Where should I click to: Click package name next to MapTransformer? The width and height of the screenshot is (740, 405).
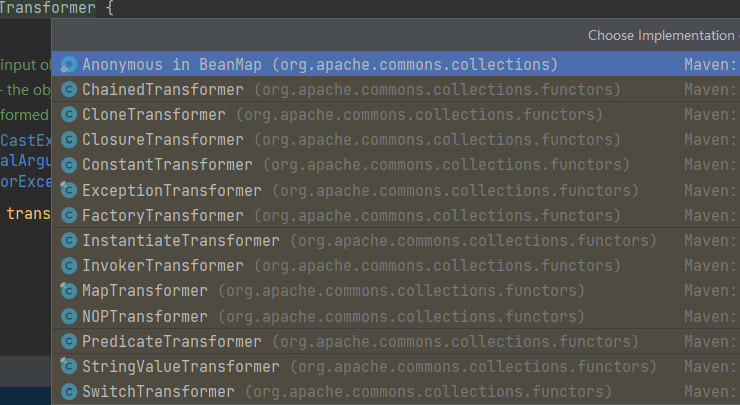pyautogui.click(x=401, y=290)
